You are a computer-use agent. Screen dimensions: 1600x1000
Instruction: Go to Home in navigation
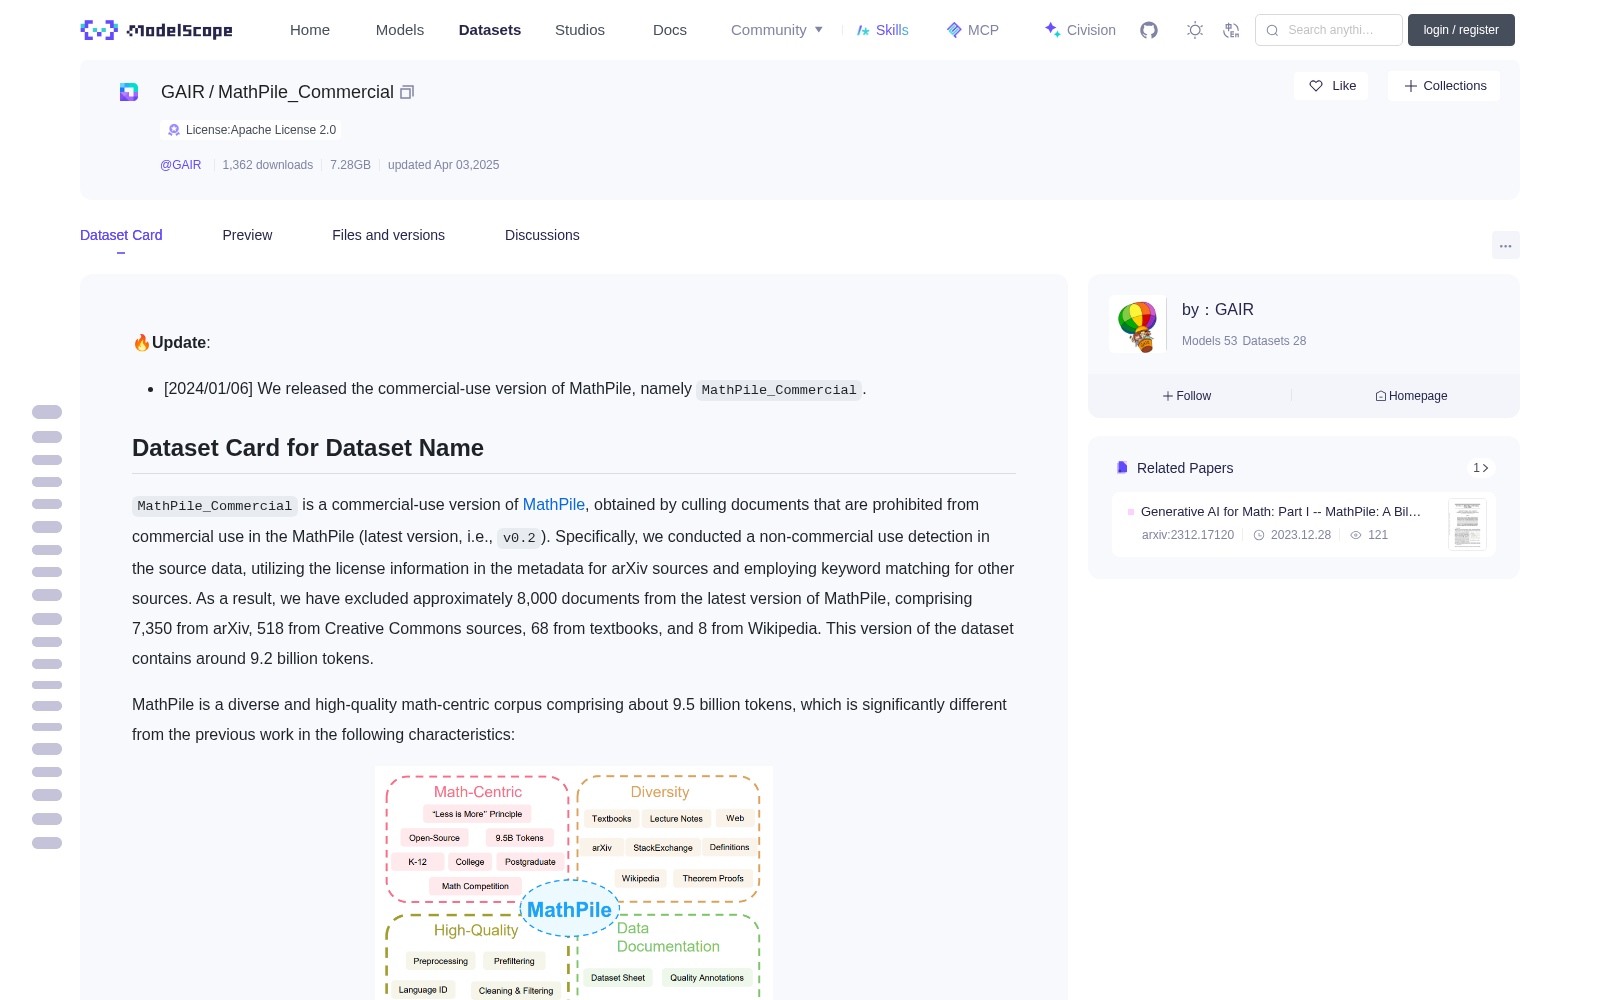310,30
